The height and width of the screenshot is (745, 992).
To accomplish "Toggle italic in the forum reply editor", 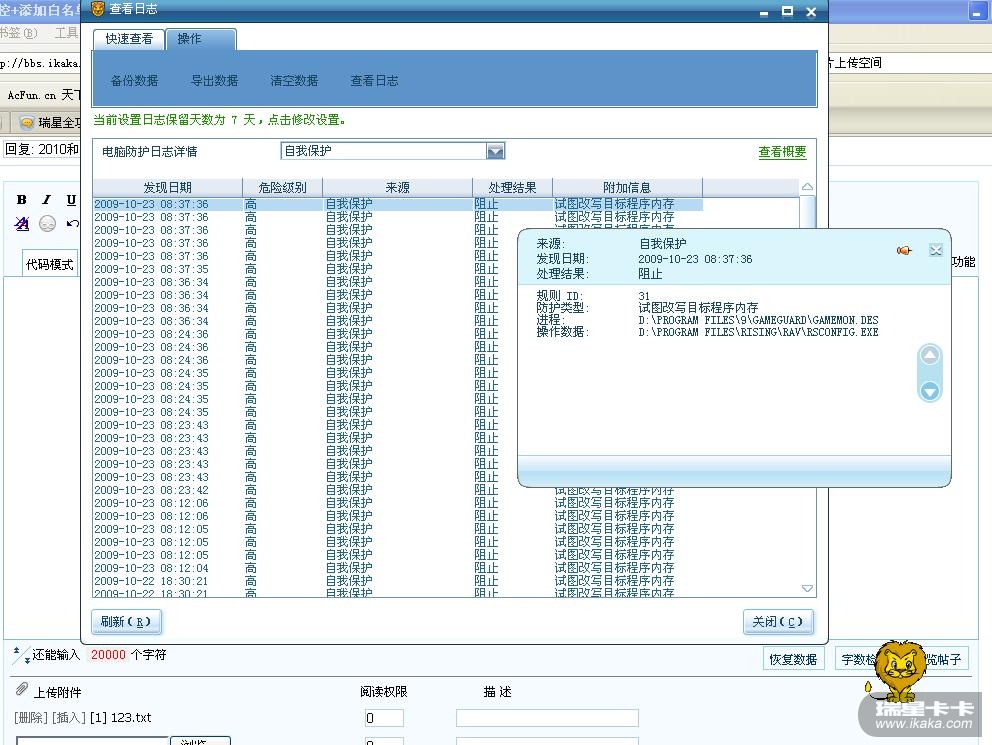I will click(x=46, y=200).
